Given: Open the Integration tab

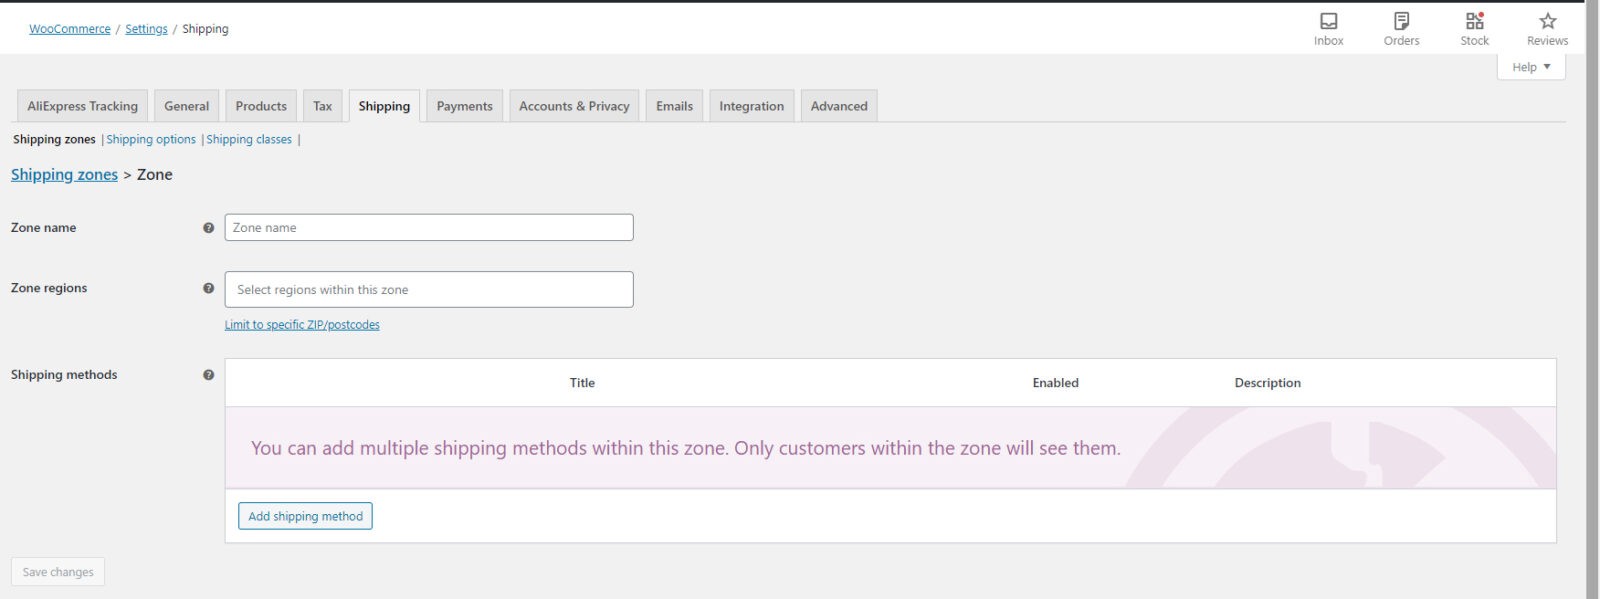Looking at the screenshot, I should (752, 106).
